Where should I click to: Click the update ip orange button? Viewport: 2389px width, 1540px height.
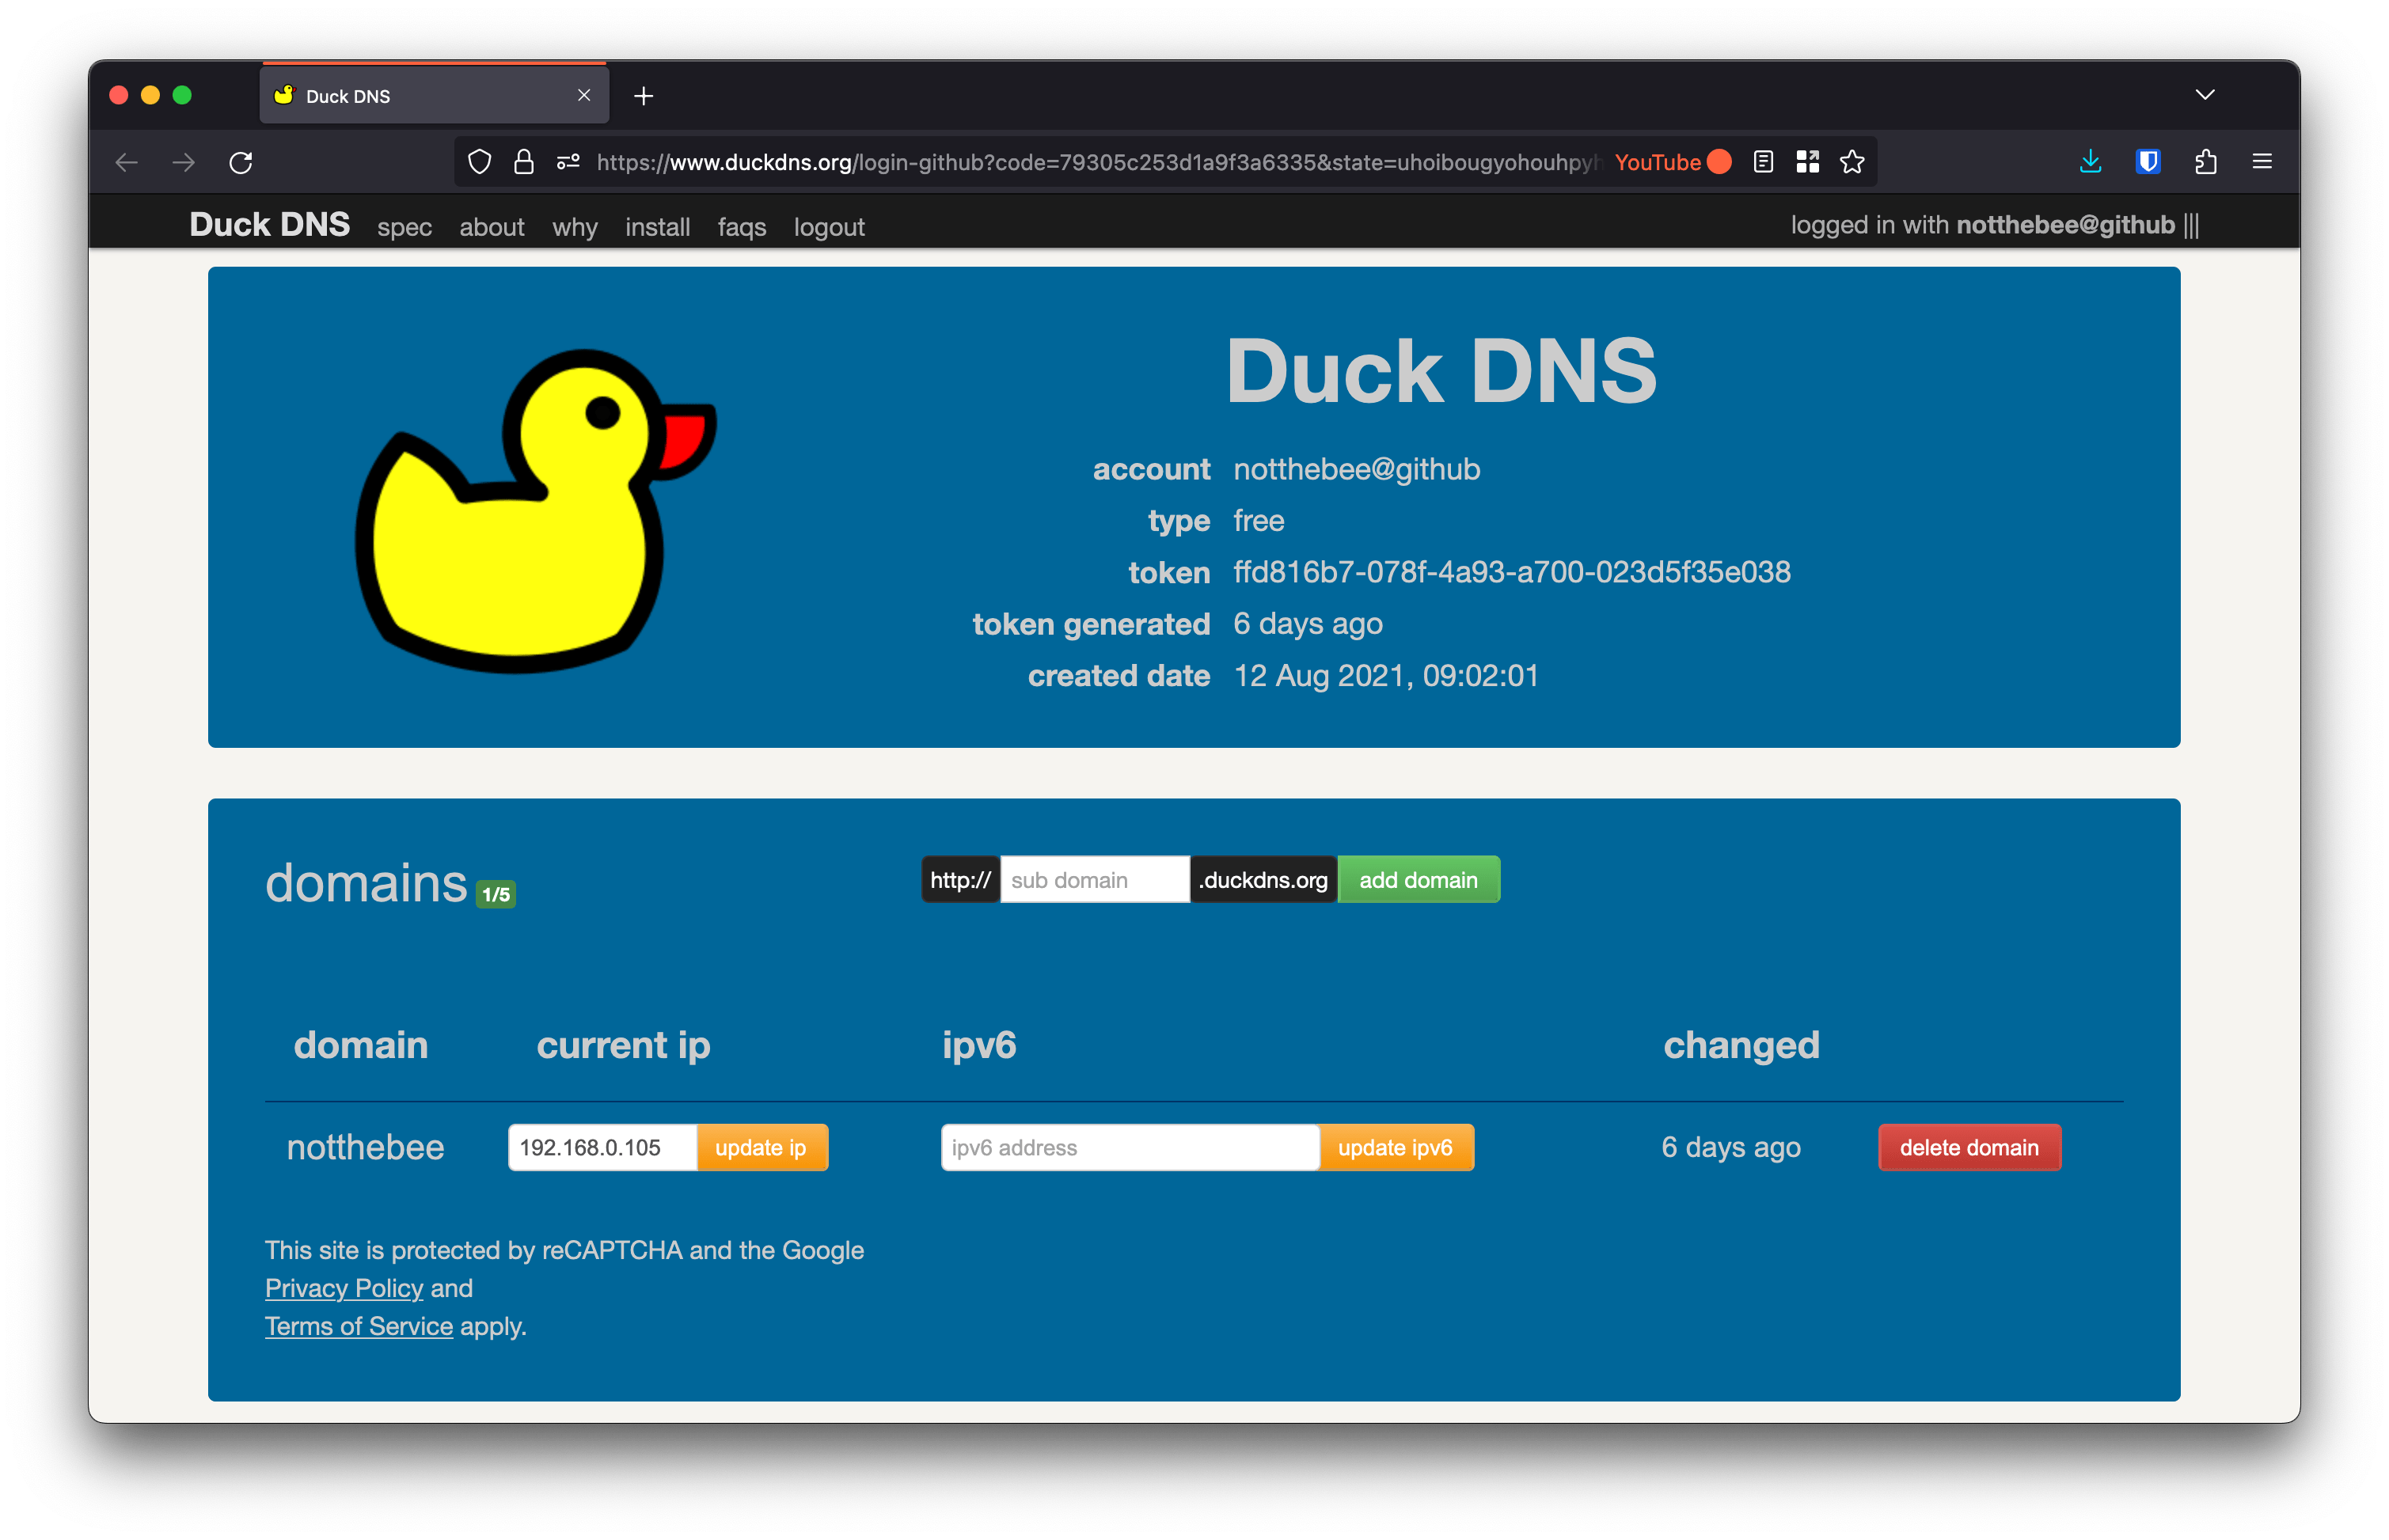(761, 1148)
